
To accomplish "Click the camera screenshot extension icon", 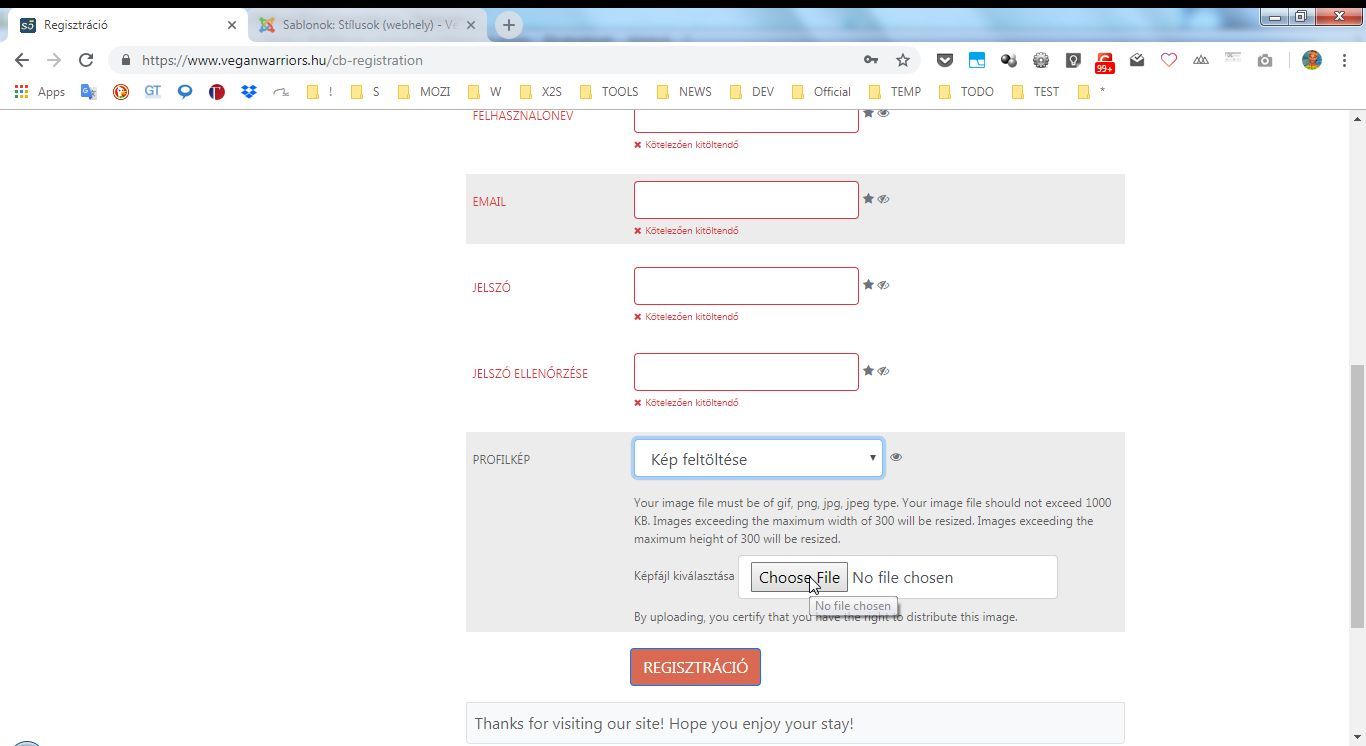I will pyautogui.click(x=1265, y=60).
